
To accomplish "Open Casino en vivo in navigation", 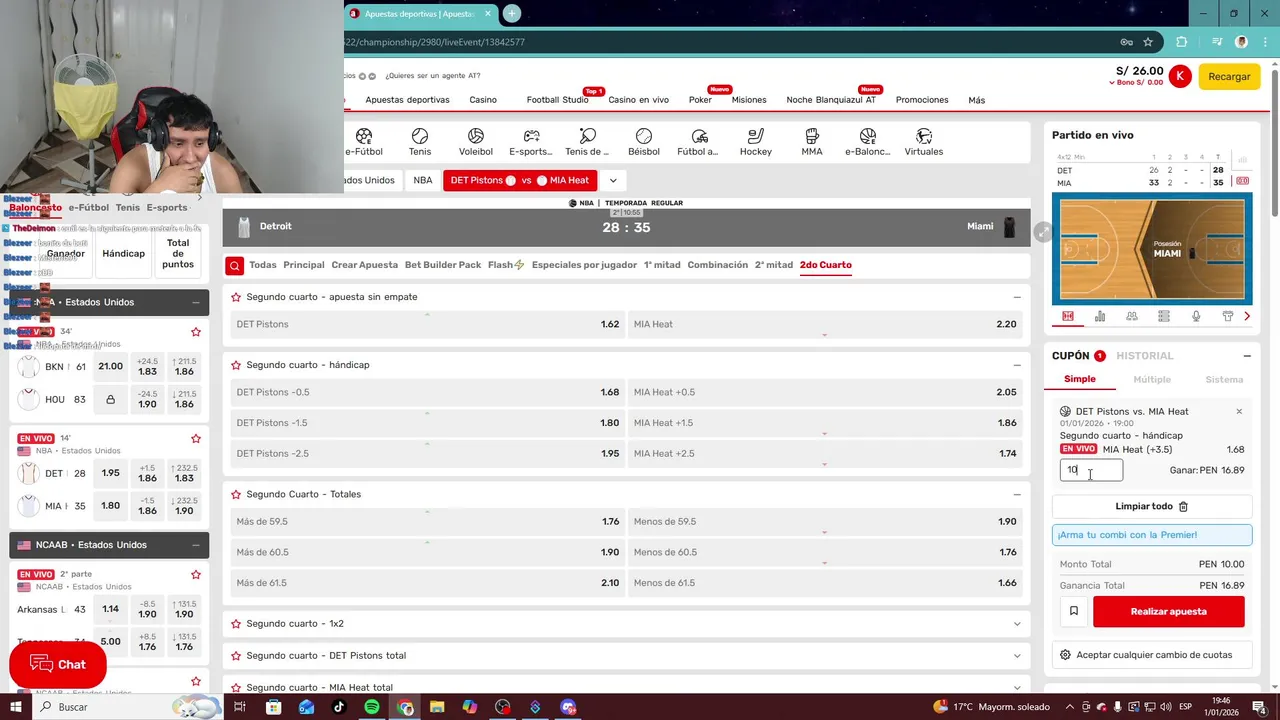I will (638, 100).
